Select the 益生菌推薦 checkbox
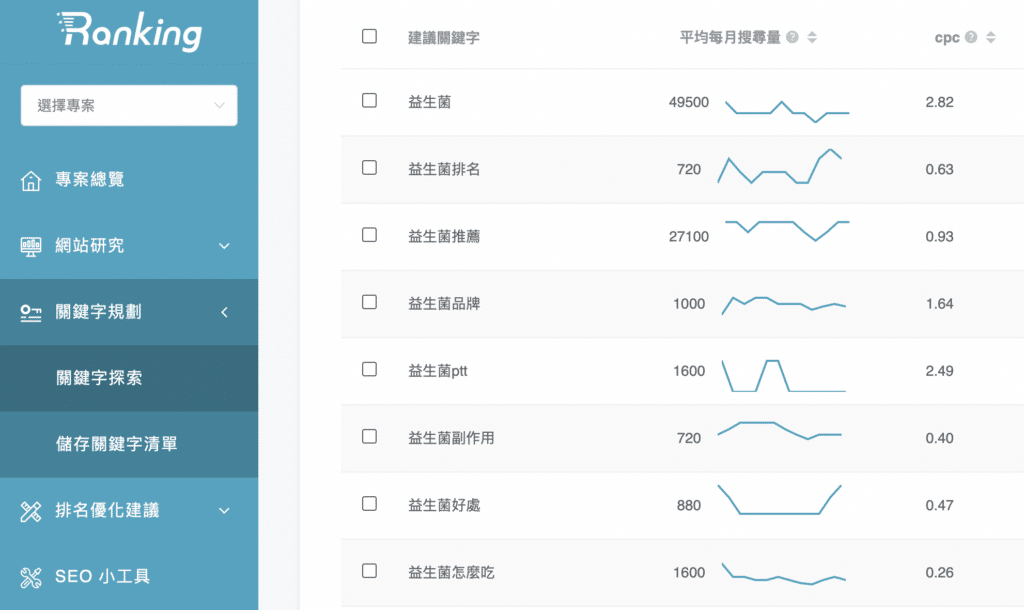The height and width of the screenshot is (610, 1024). (369, 234)
